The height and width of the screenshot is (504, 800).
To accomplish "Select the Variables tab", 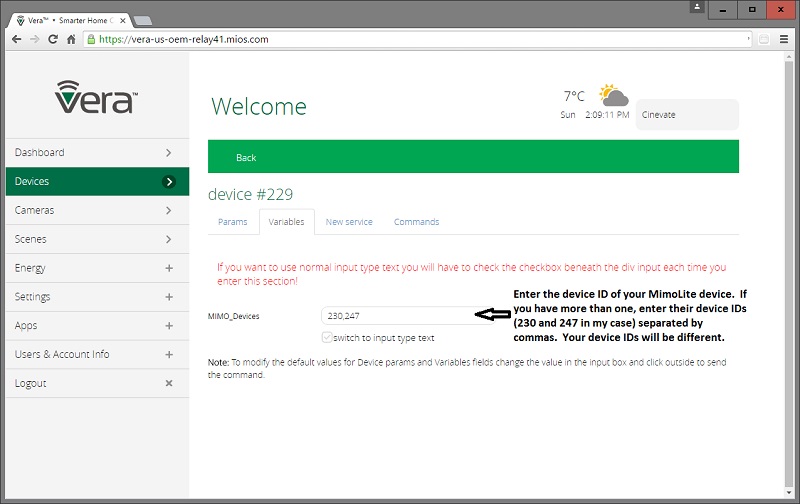I will [286, 222].
